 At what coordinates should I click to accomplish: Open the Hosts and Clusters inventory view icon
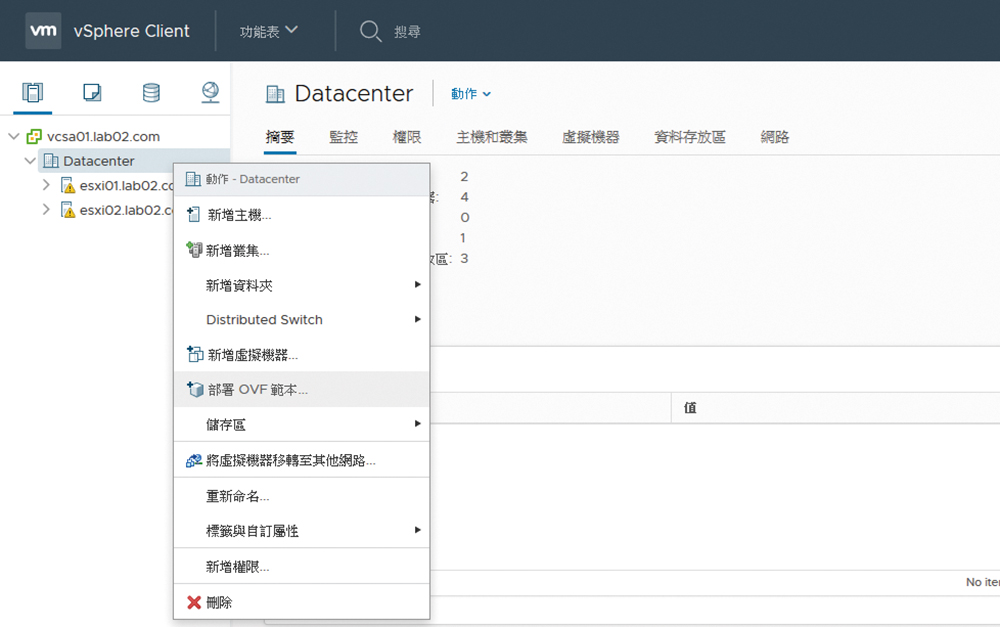click(x=33, y=92)
